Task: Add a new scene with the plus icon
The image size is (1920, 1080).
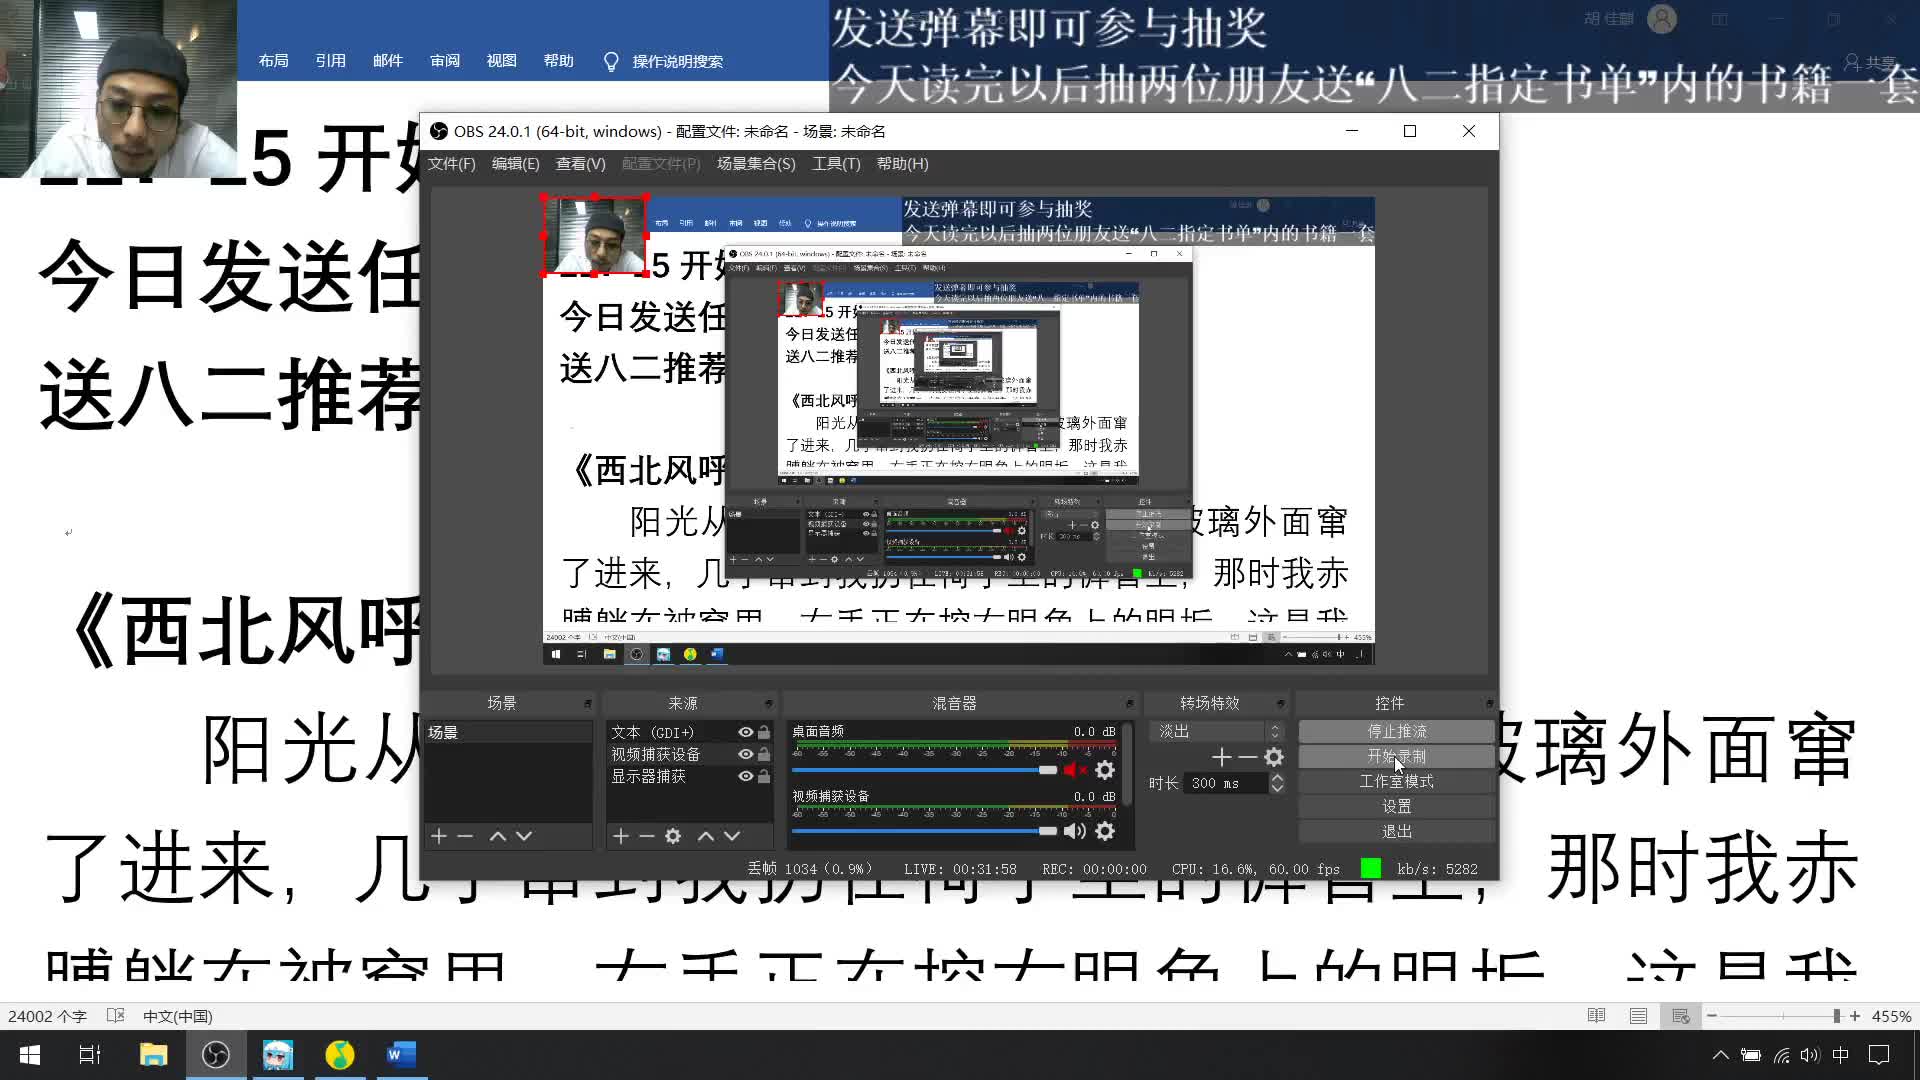Action: tap(438, 836)
